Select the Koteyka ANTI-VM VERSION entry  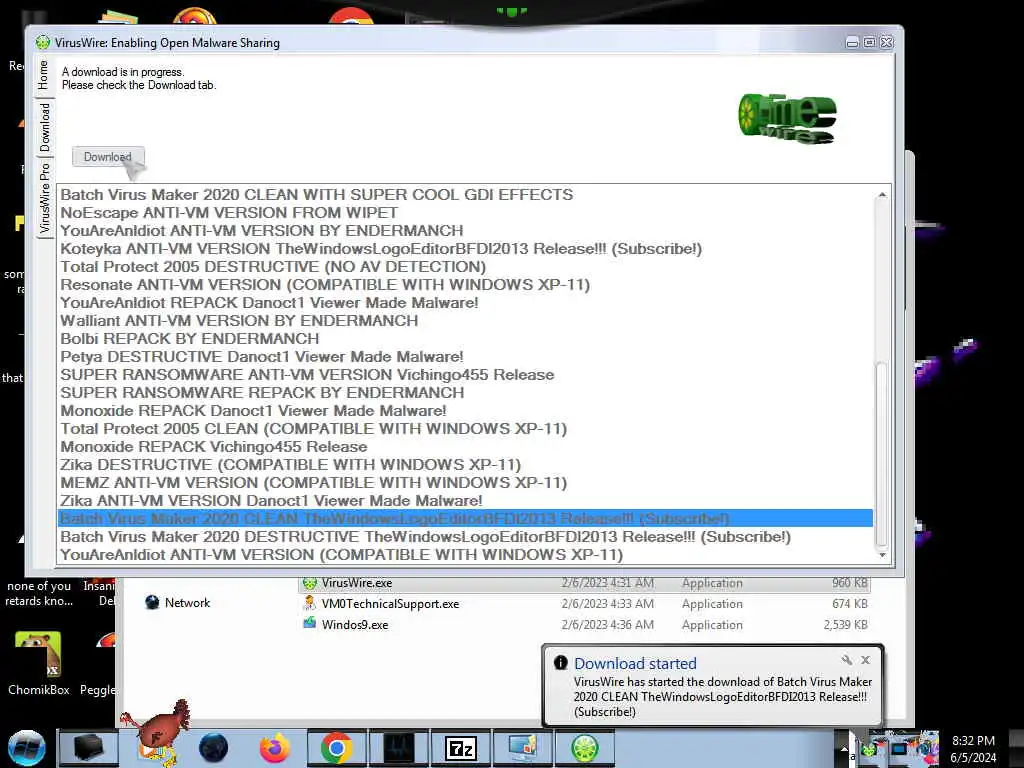point(466,249)
